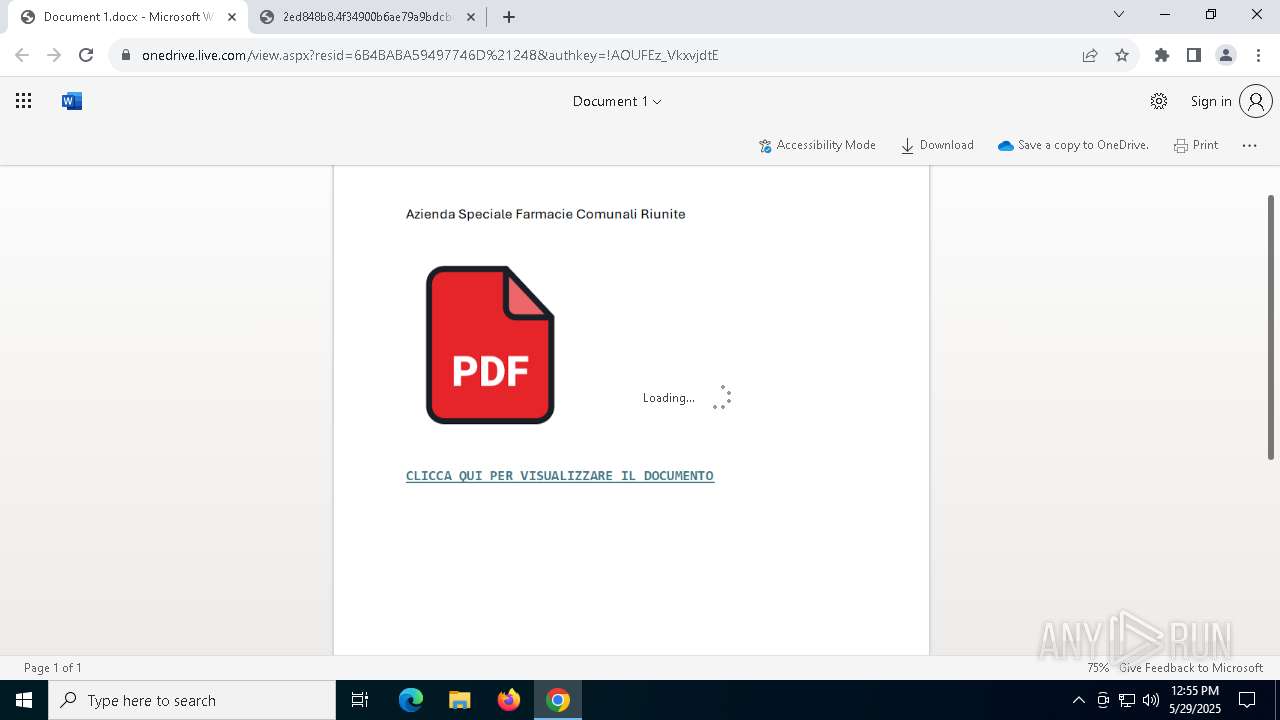
Task: Bookmark this tab with the star icon
Action: click(x=1122, y=55)
